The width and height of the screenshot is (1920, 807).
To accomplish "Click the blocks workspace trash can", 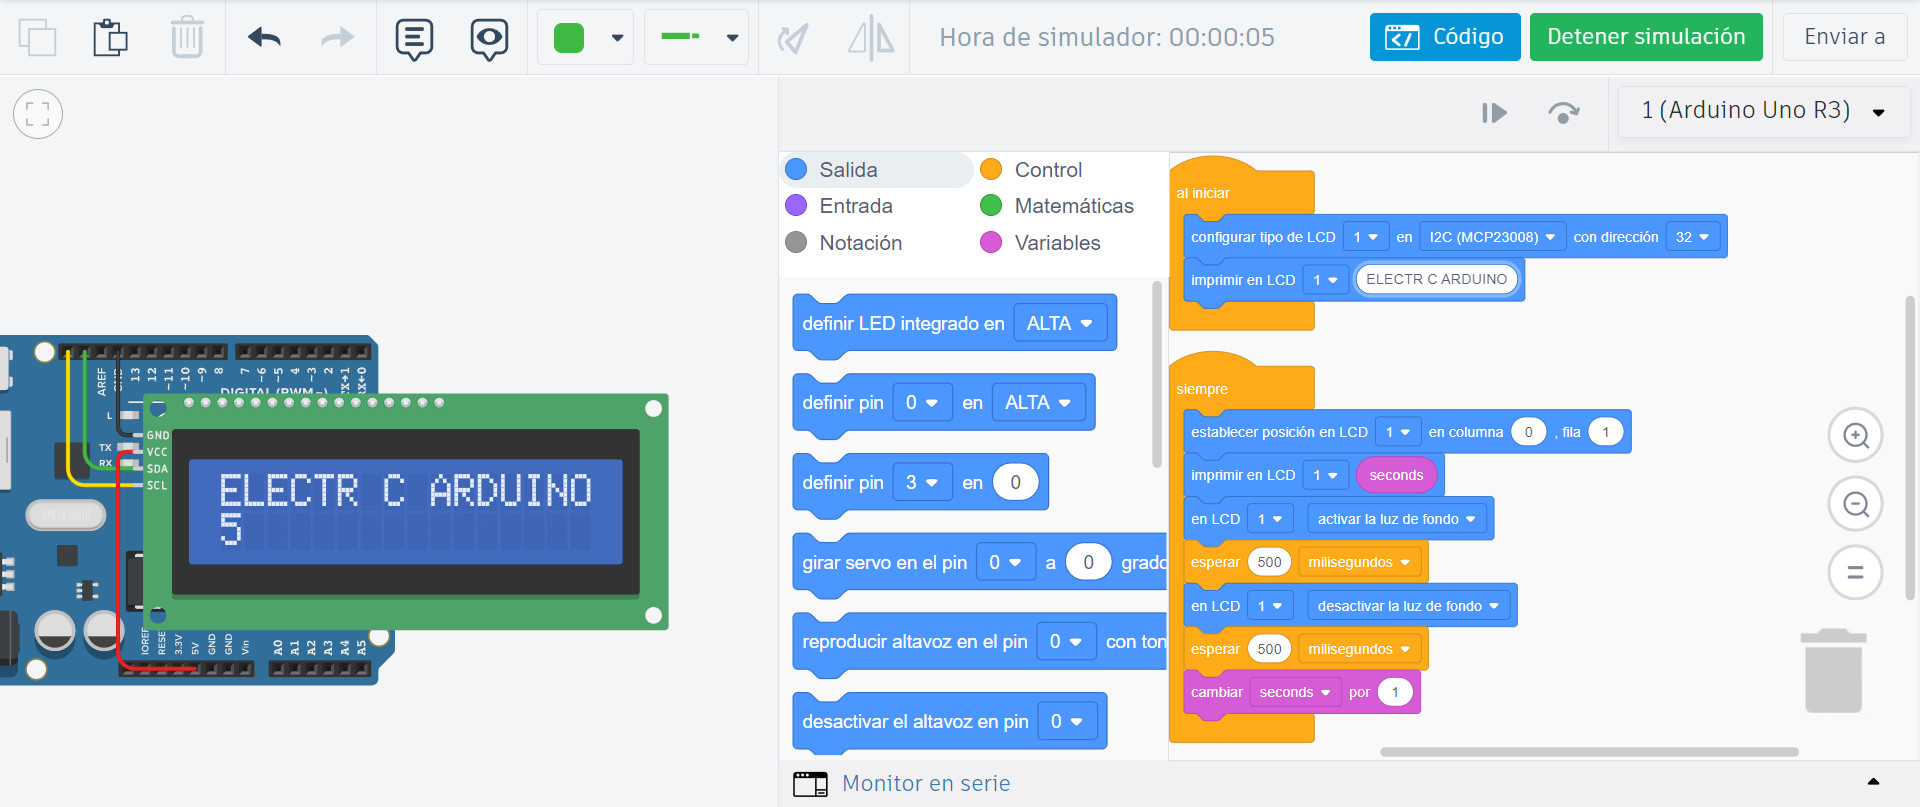I will pos(1832,671).
